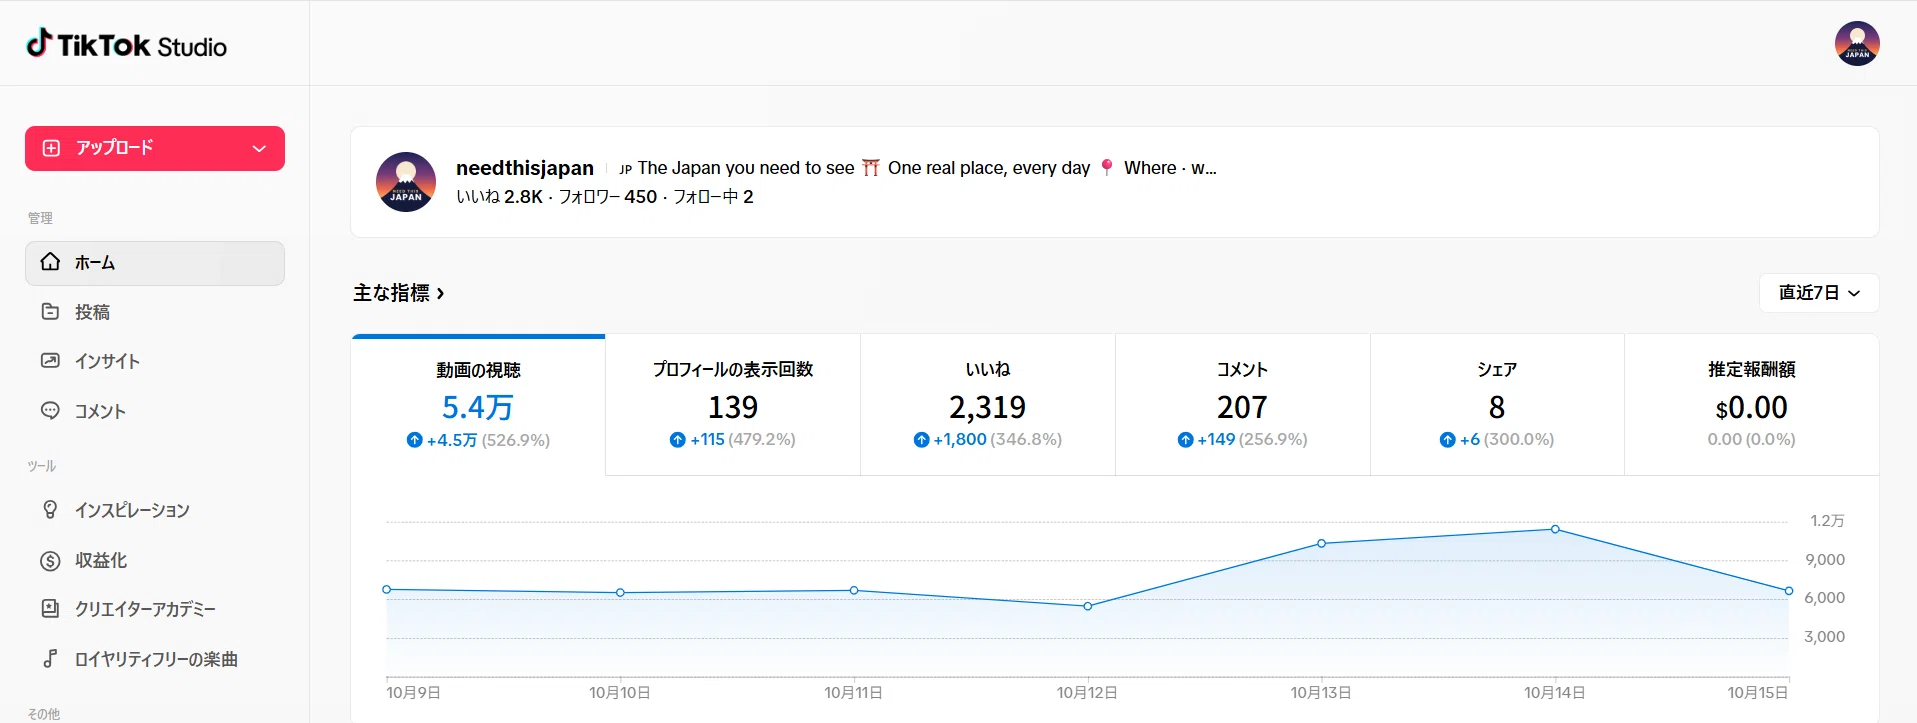Open クリエイターアカデミー link in sidebar
The image size is (1917, 723).
point(155,609)
